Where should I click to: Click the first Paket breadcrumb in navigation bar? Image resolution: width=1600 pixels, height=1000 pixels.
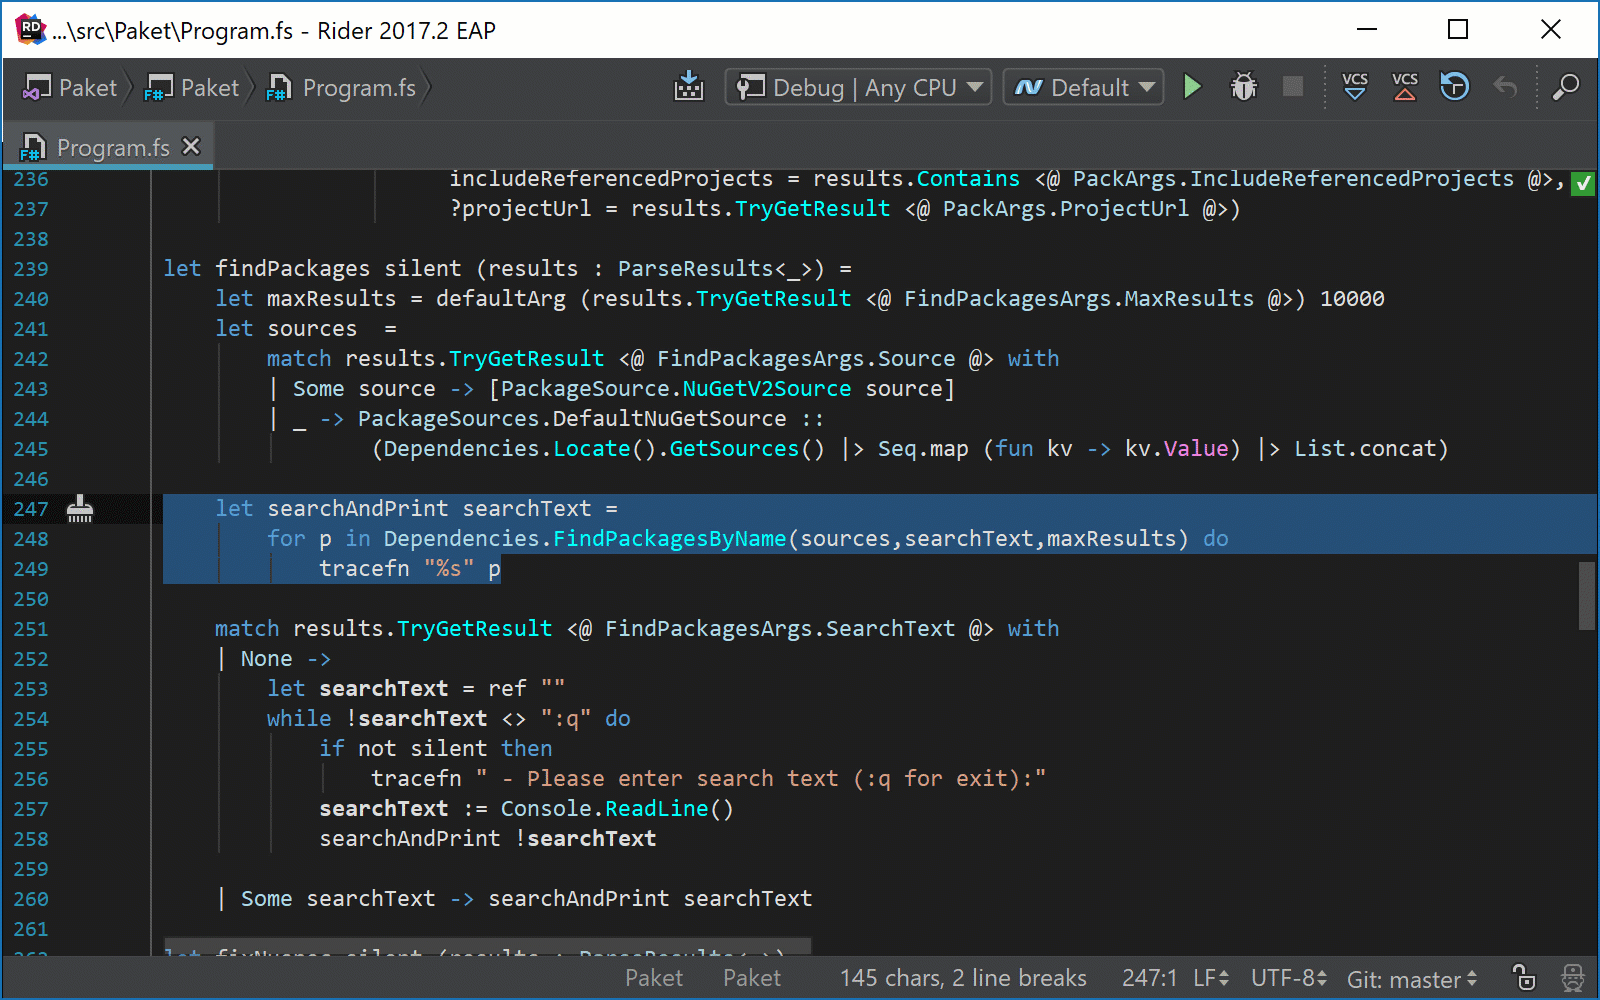(70, 88)
